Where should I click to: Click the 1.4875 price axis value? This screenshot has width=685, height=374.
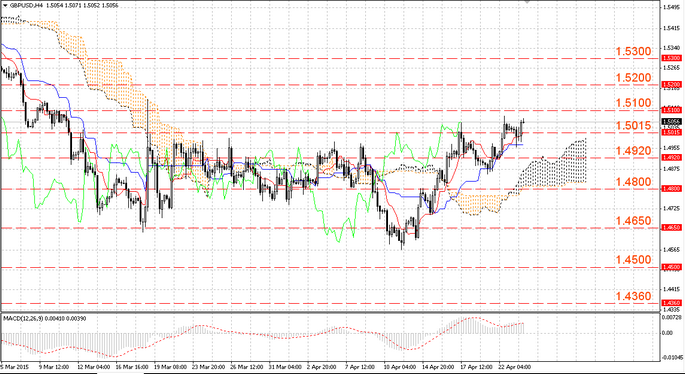pyautogui.click(x=671, y=169)
